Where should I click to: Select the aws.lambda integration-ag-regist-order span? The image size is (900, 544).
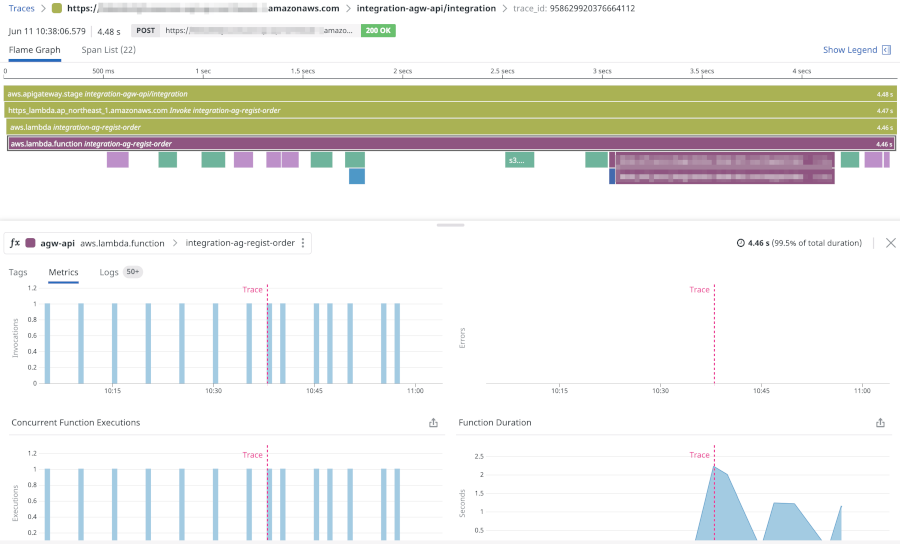[451, 127]
